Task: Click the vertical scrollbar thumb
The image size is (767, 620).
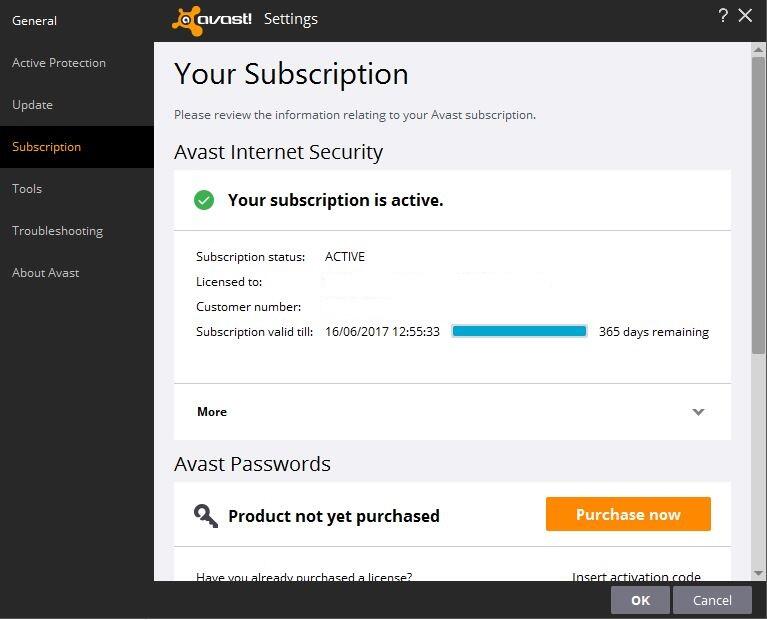Action: (759, 200)
